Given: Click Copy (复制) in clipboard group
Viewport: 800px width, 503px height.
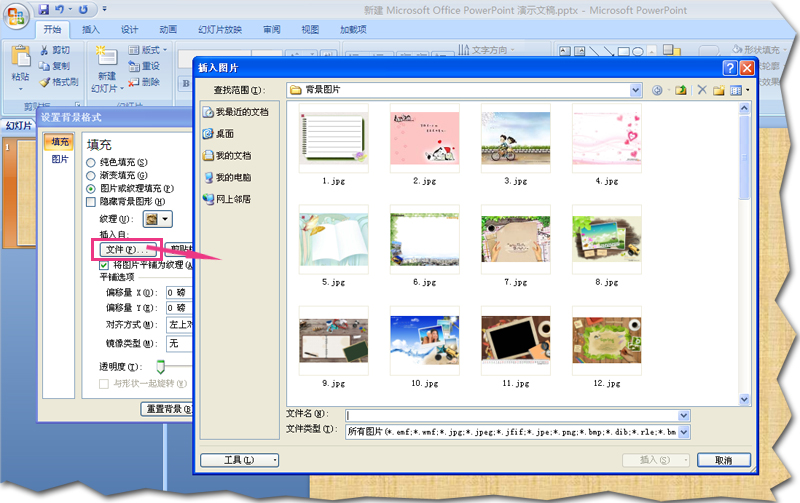Looking at the screenshot, I should point(55,66).
